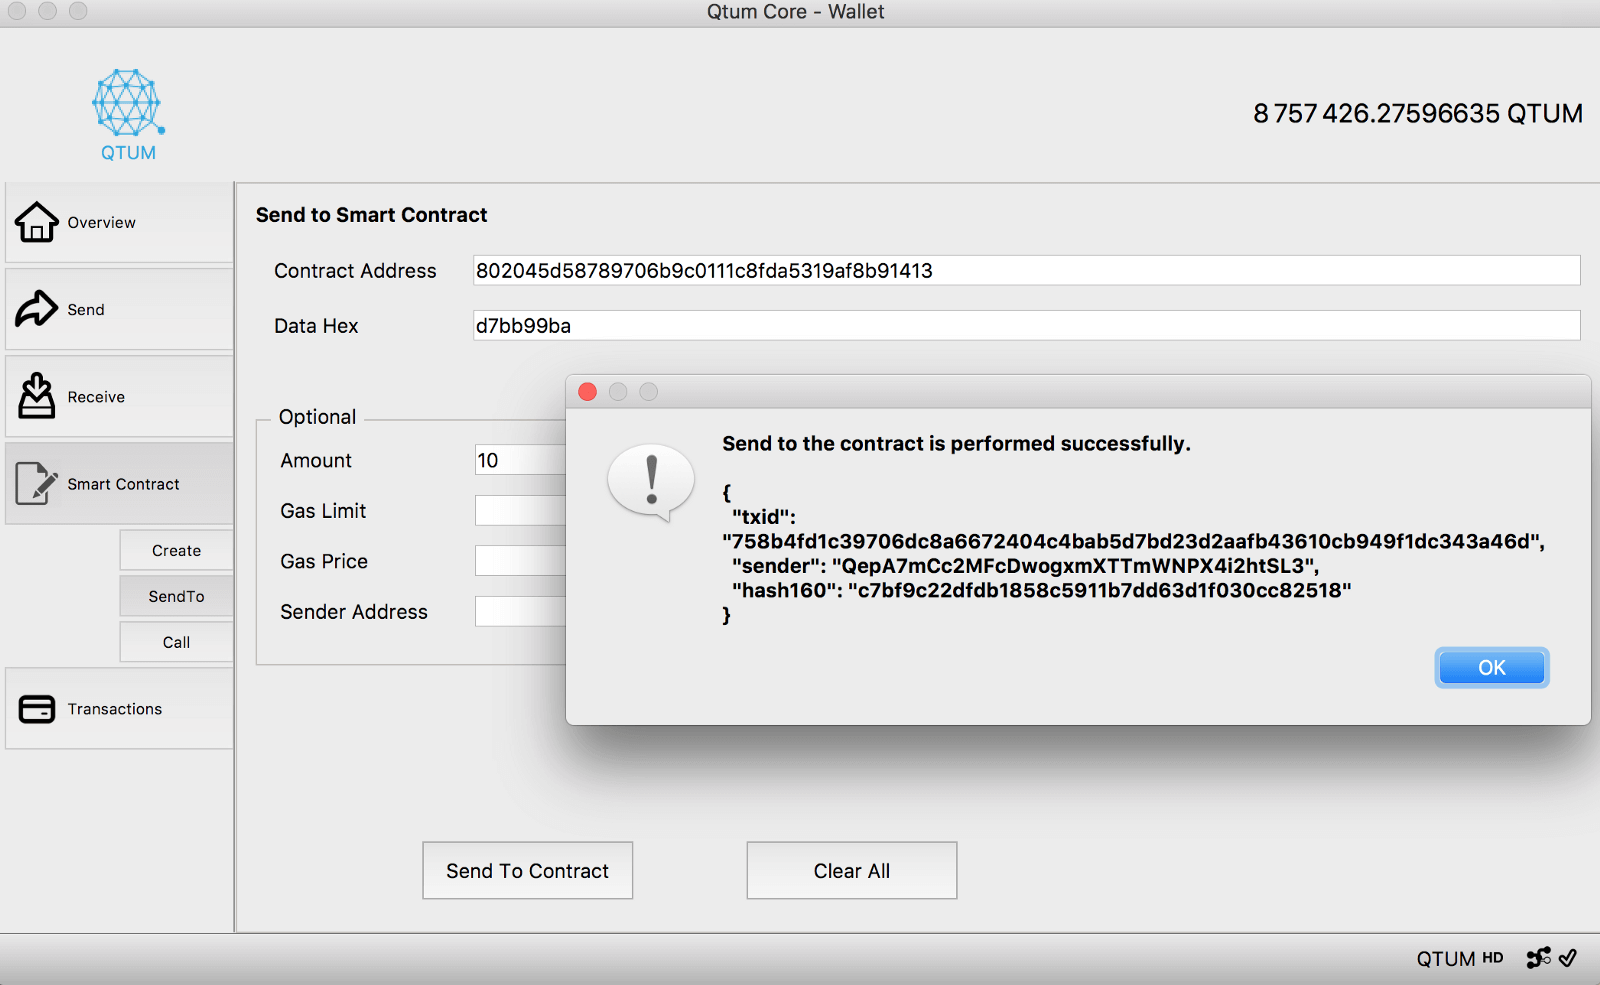The image size is (1600, 985).
Task: Click the Receive inbox icon
Action: pos(37,396)
